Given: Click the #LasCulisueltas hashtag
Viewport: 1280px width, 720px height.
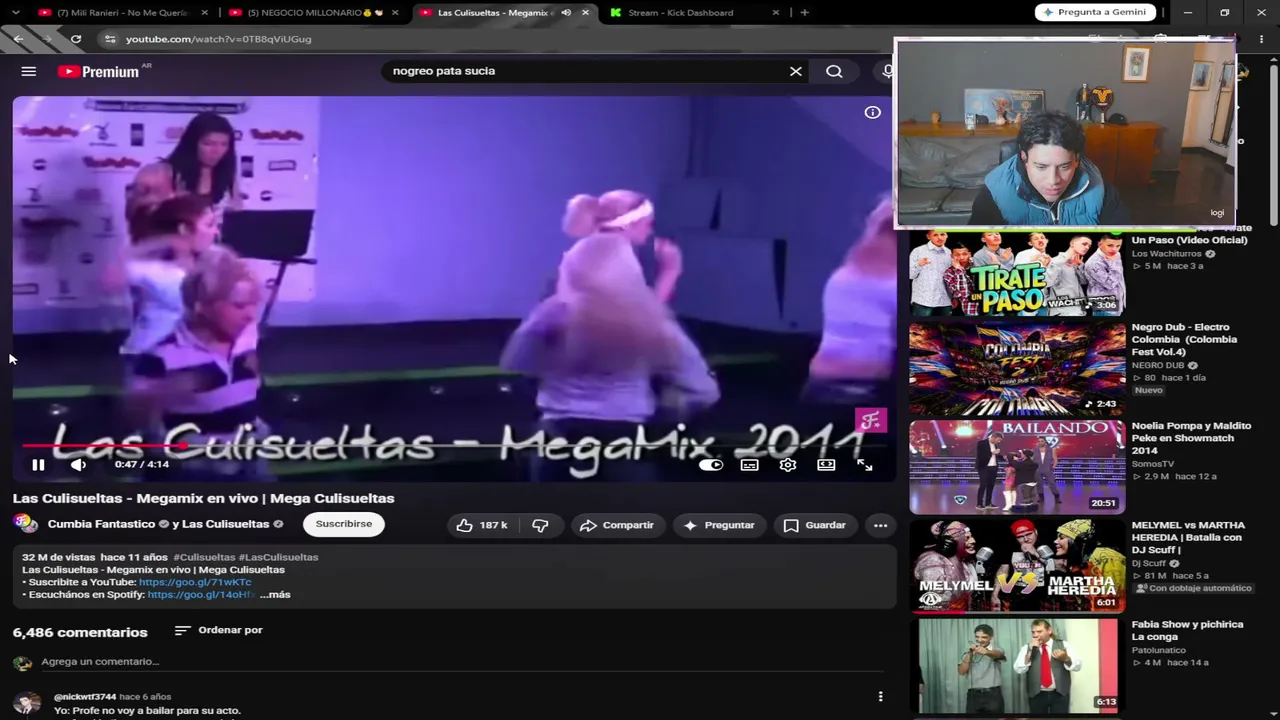Looking at the screenshot, I should (278, 557).
